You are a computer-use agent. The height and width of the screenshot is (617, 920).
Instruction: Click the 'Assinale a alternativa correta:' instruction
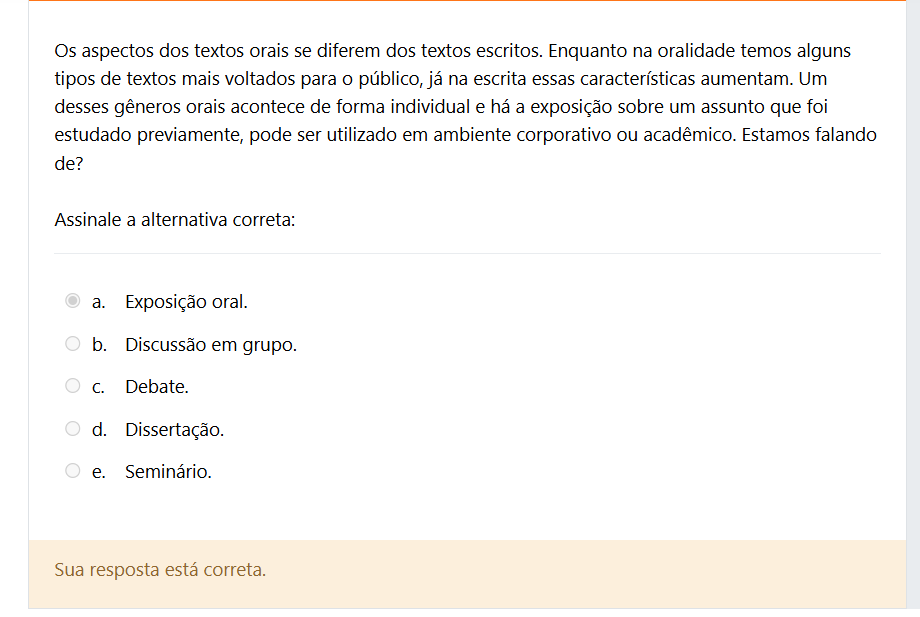pyautogui.click(x=175, y=220)
